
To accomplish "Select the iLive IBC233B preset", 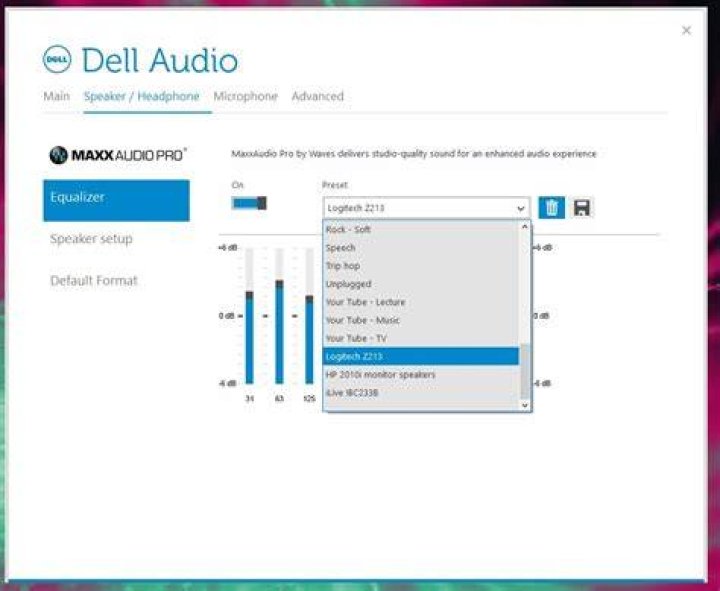I will coord(422,393).
